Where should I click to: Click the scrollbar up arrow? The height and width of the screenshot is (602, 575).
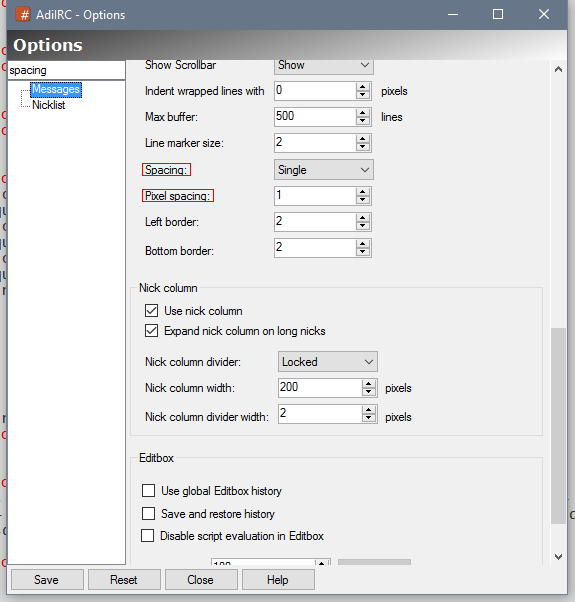click(x=558, y=69)
